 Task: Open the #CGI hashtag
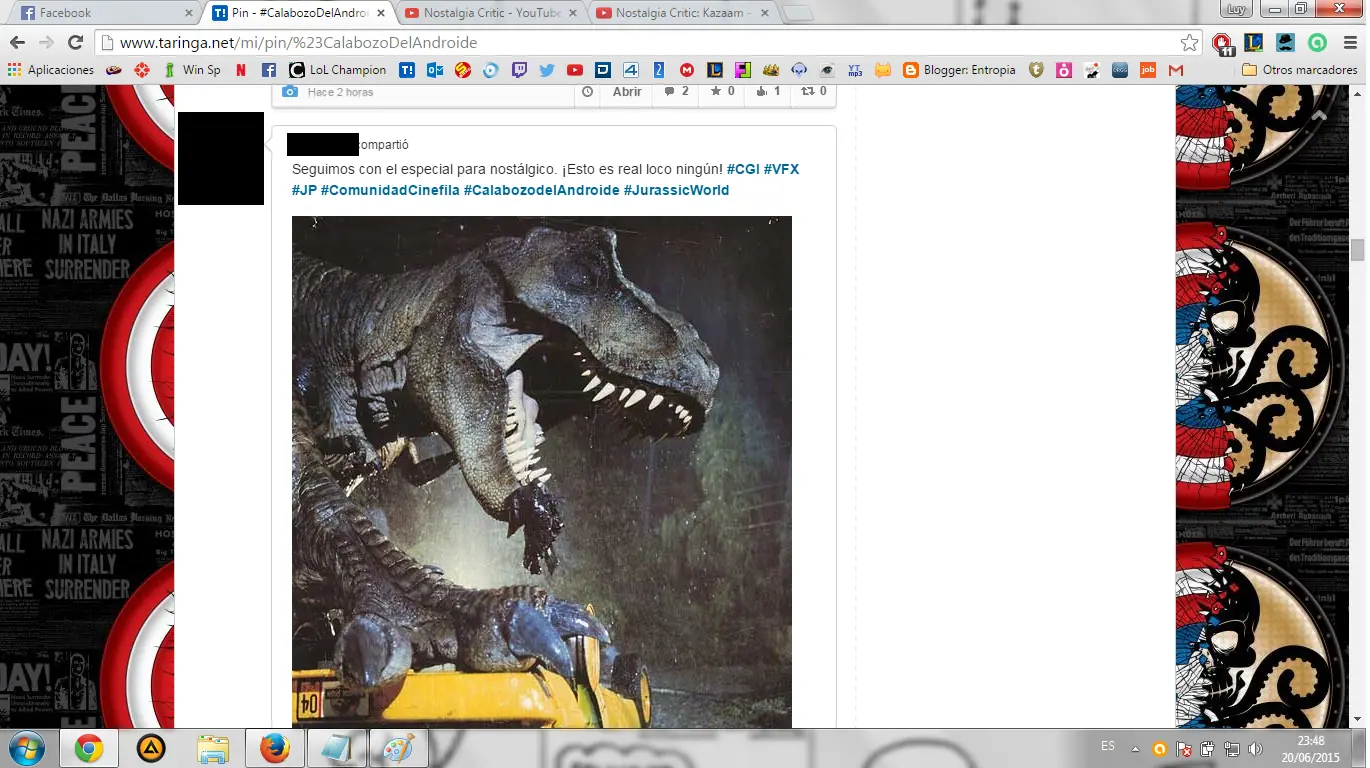[x=743, y=169]
